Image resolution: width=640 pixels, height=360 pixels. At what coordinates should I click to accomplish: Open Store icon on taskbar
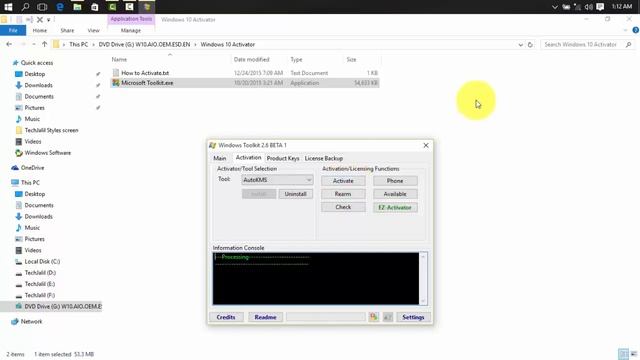95,7
